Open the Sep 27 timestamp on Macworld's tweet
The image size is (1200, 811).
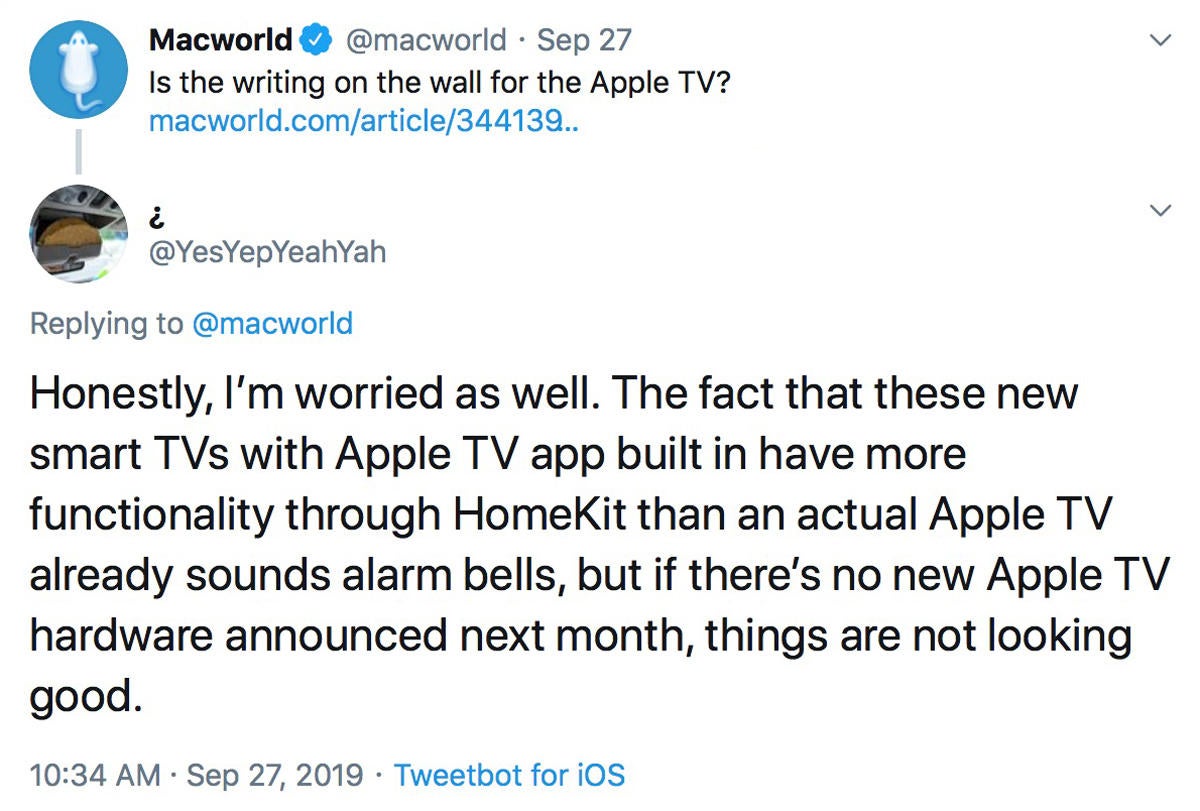pyautogui.click(x=584, y=41)
